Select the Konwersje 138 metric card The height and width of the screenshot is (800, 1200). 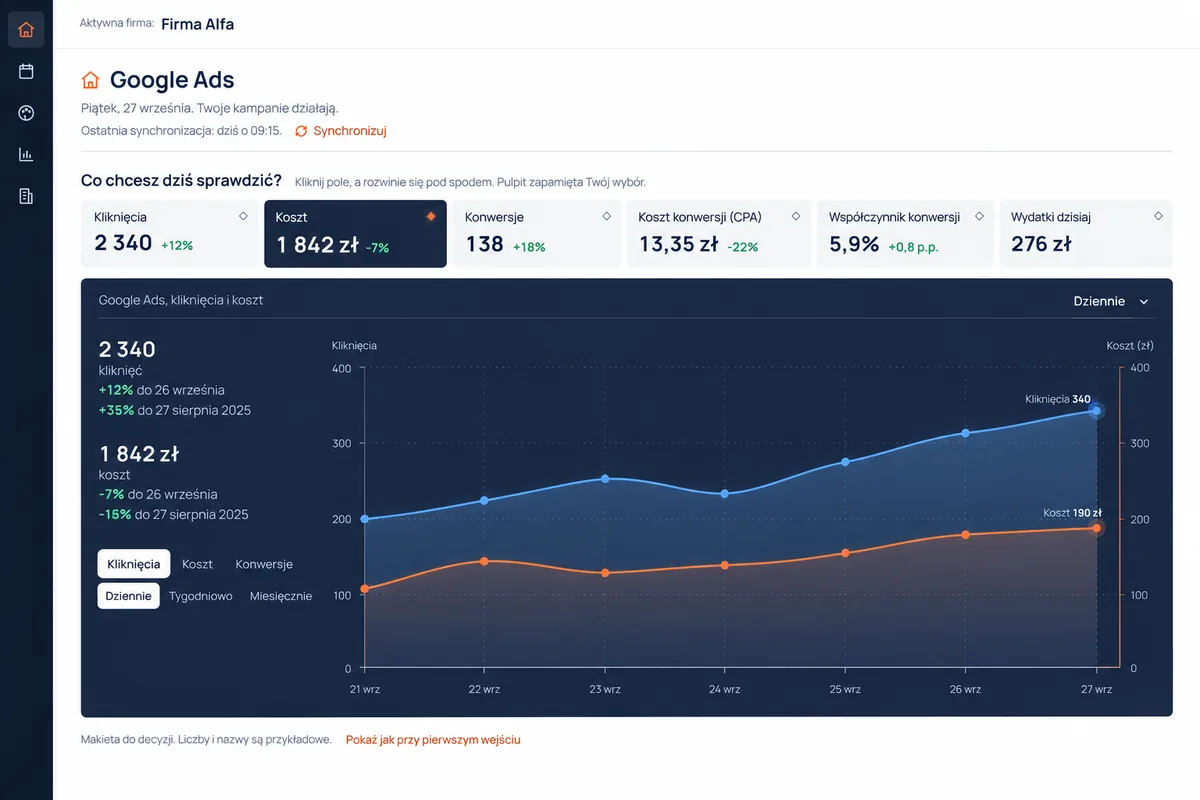537,234
